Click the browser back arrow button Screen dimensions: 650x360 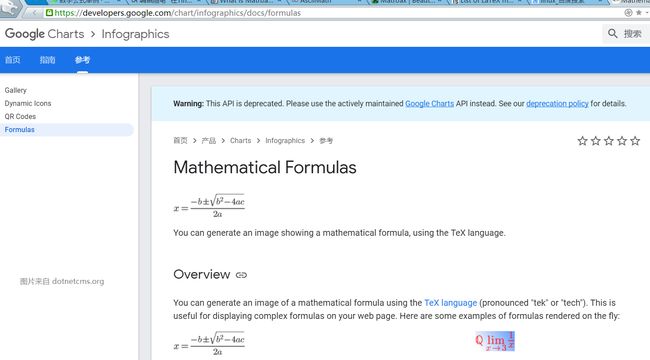35,13
